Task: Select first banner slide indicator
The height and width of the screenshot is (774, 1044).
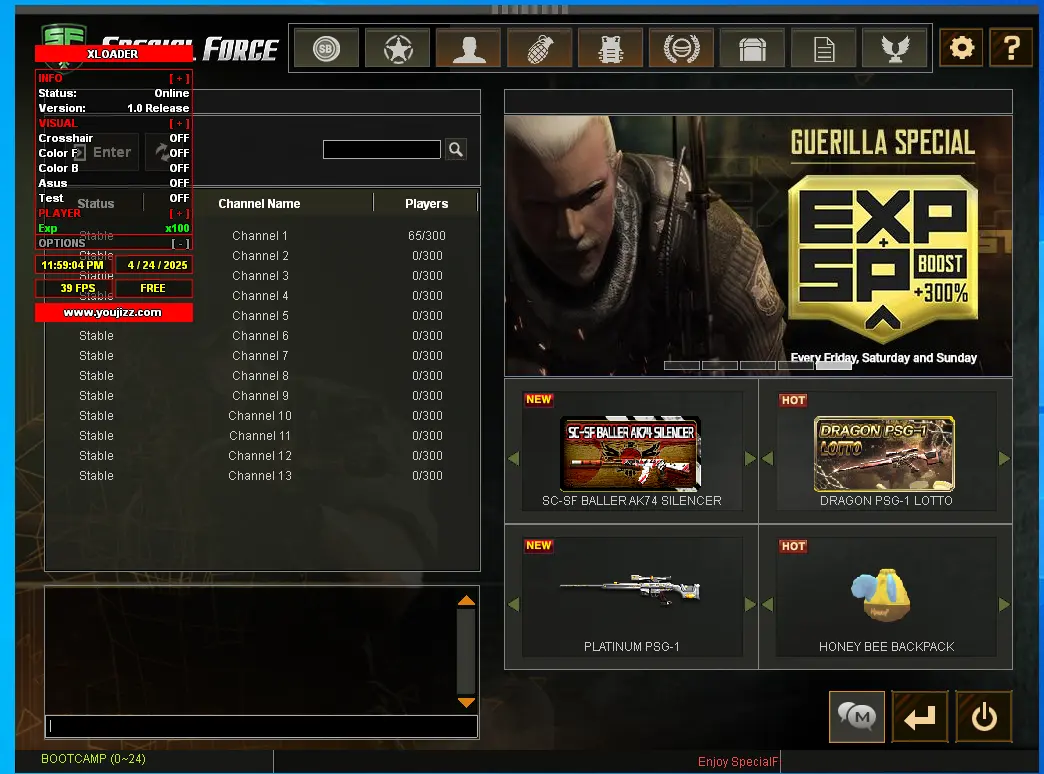Action: 682,366
